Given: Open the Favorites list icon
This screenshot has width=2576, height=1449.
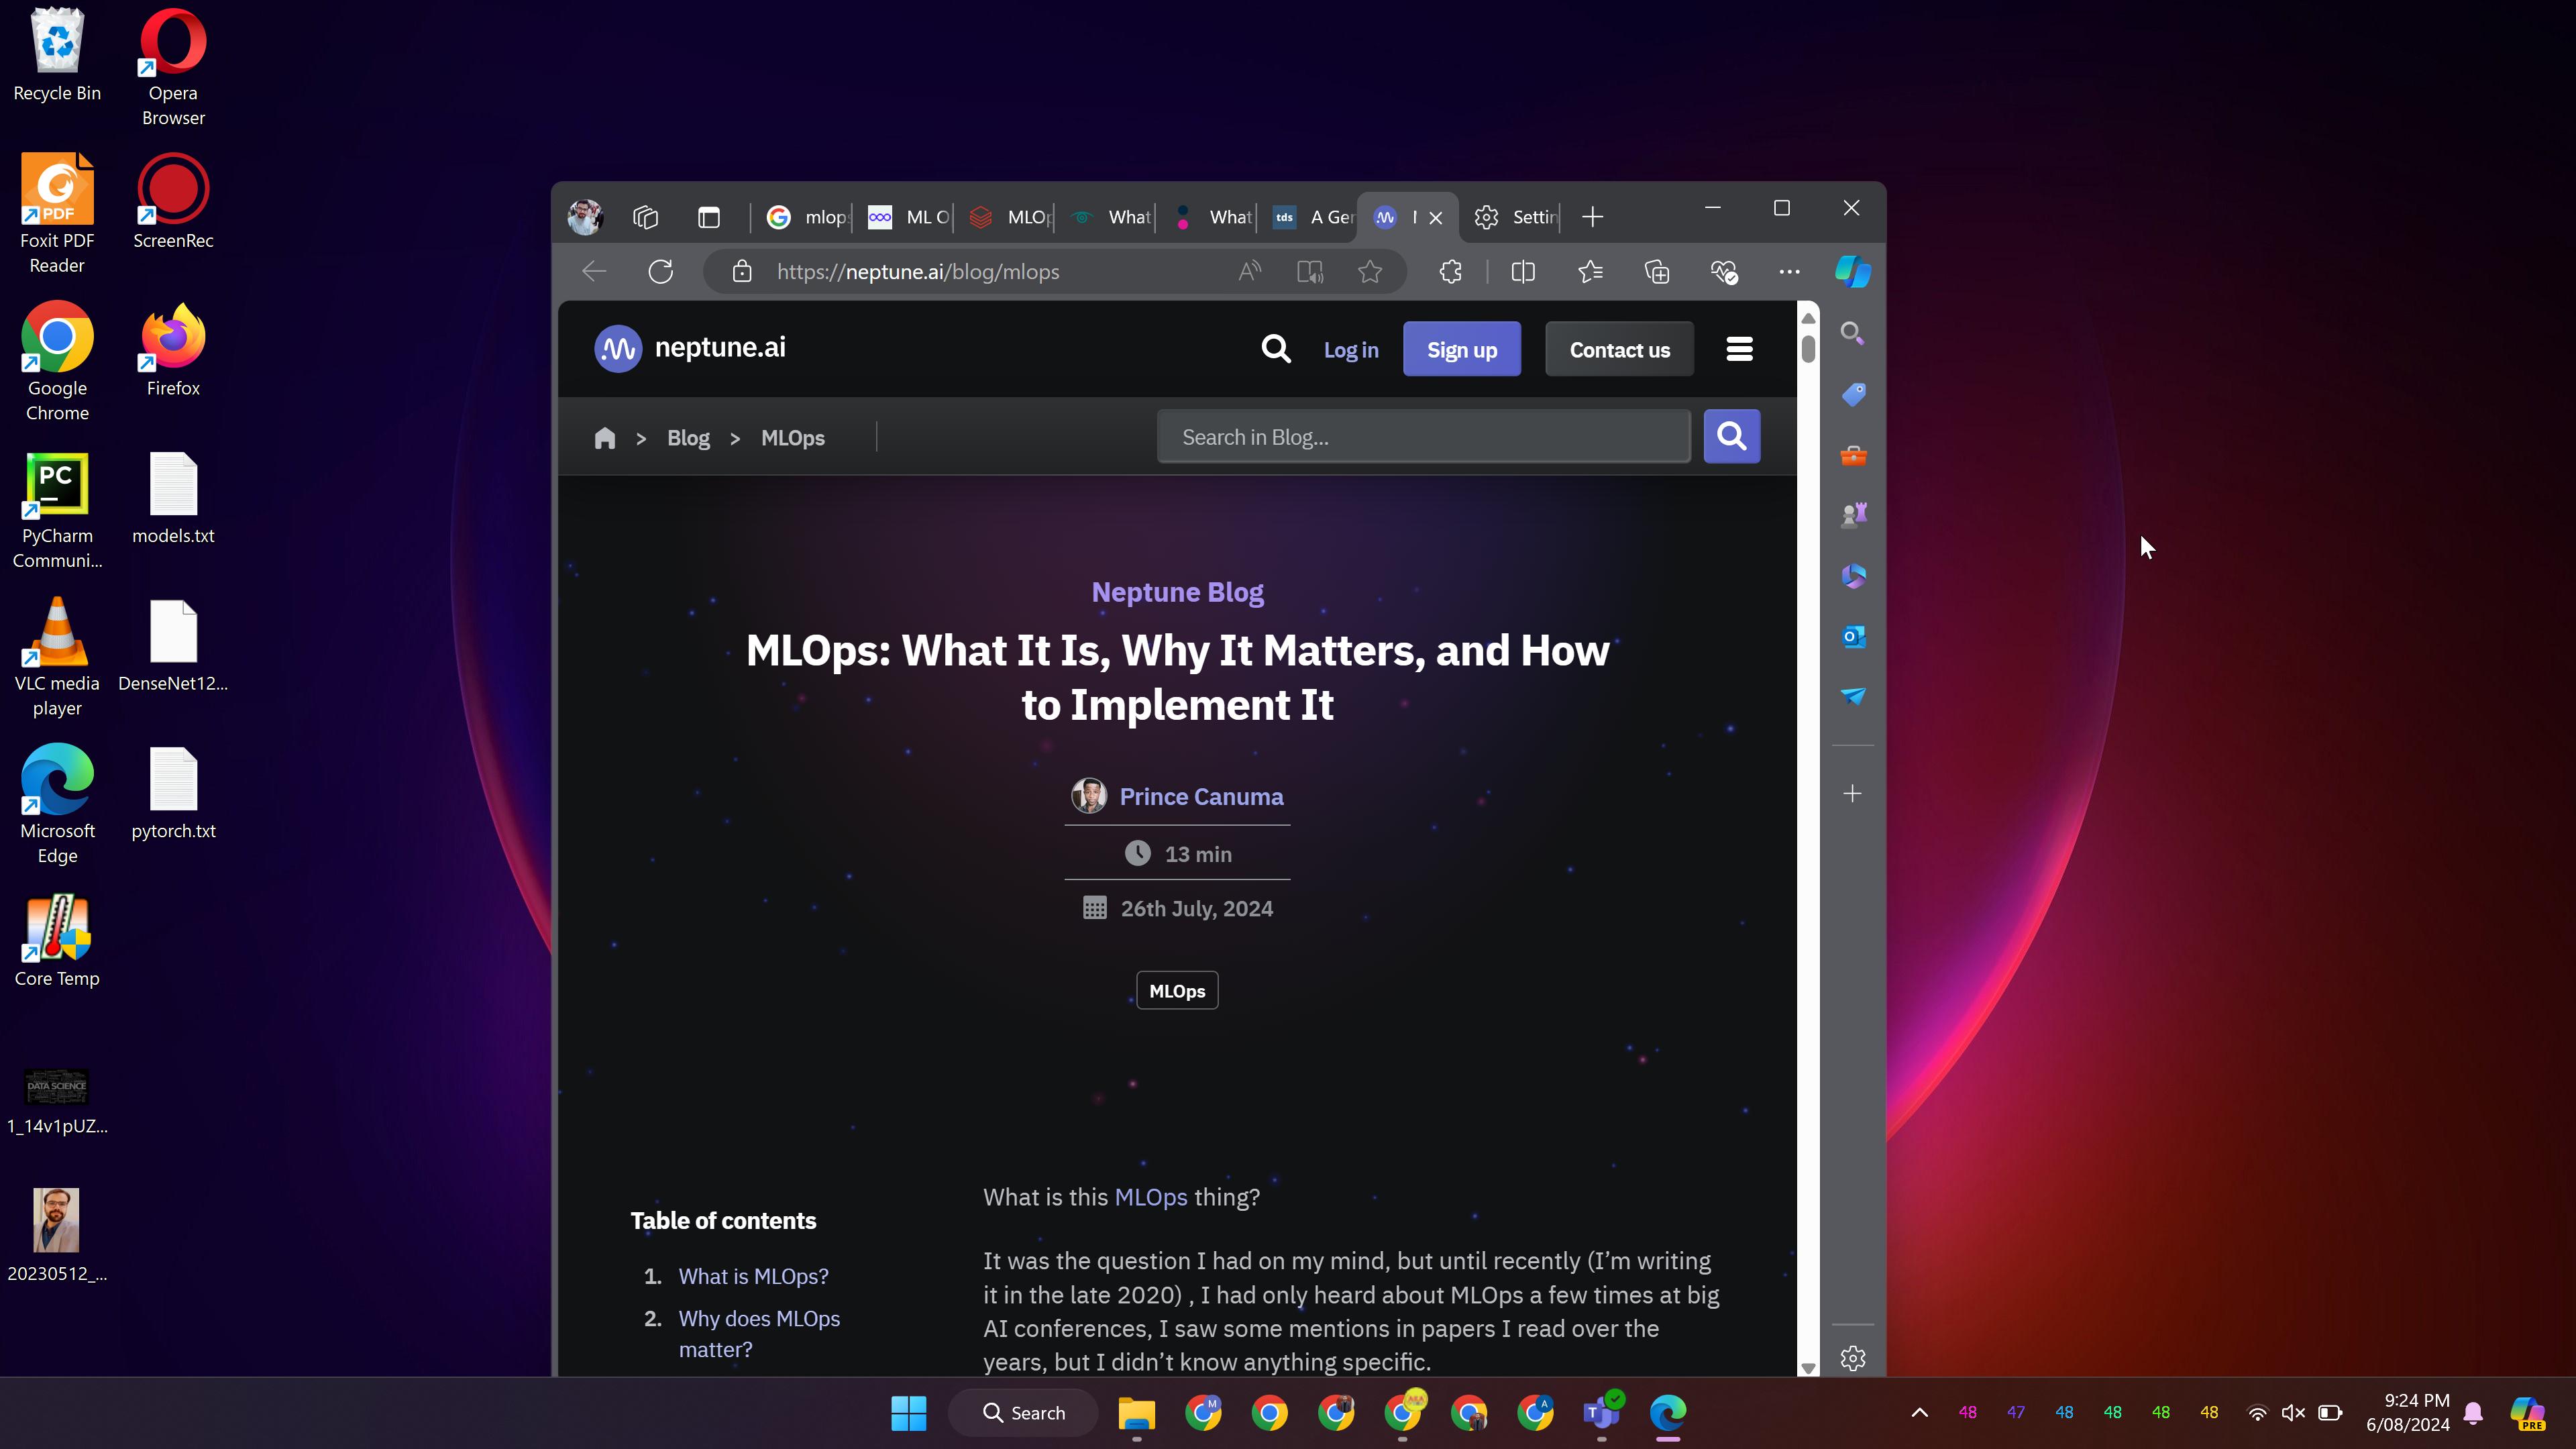Looking at the screenshot, I should [x=1590, y=272].
